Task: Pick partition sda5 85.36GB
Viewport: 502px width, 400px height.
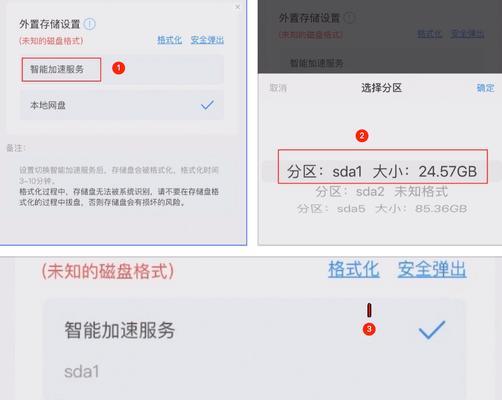Action: tap(382, 209)
